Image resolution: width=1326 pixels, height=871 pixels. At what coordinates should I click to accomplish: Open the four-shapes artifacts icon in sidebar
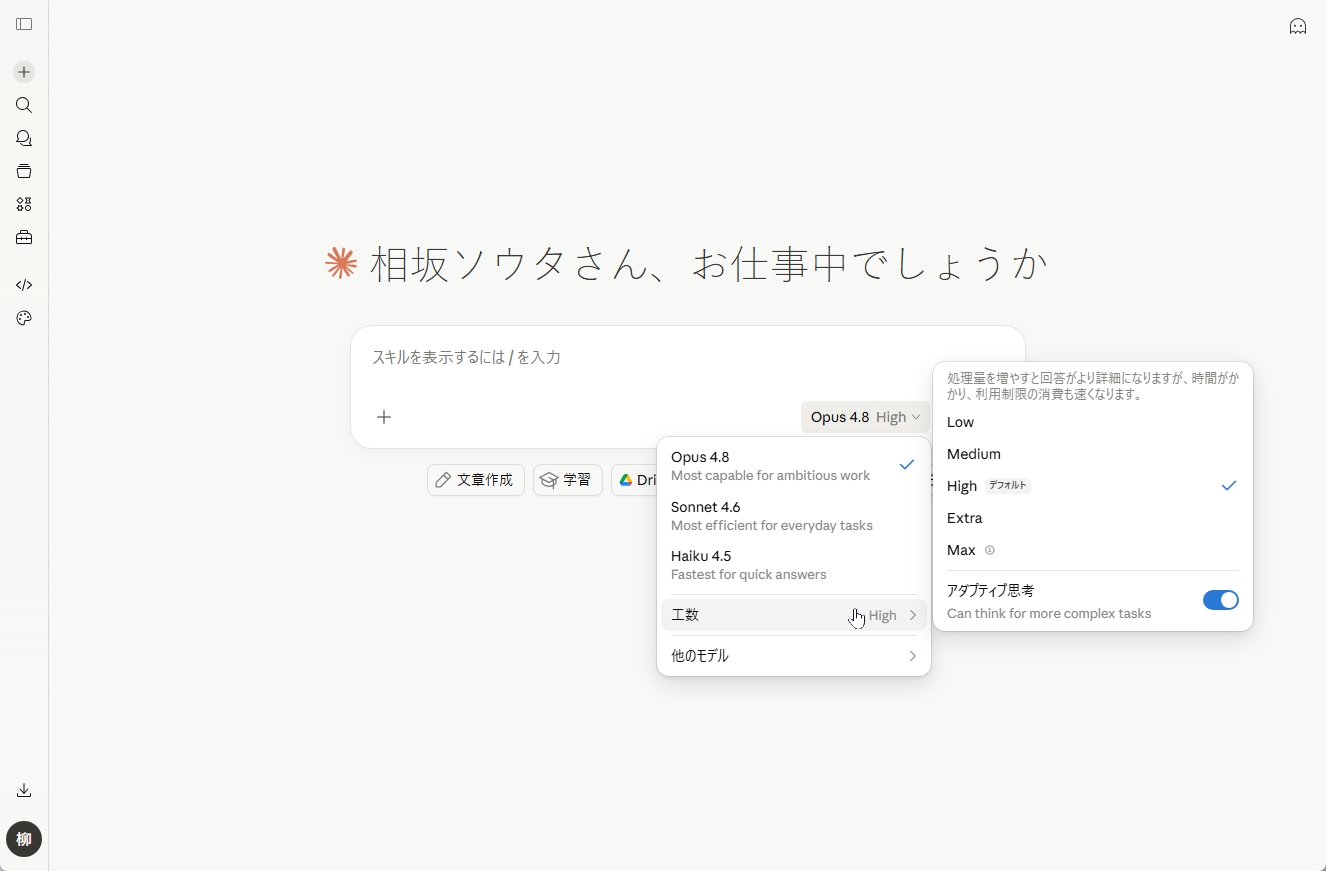(x=24, y=204)
